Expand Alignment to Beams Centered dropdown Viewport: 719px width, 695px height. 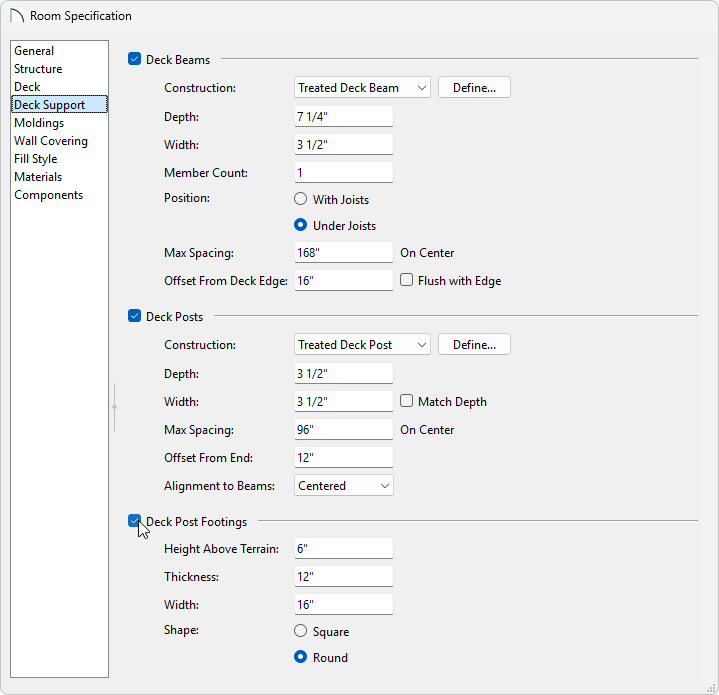344,485
